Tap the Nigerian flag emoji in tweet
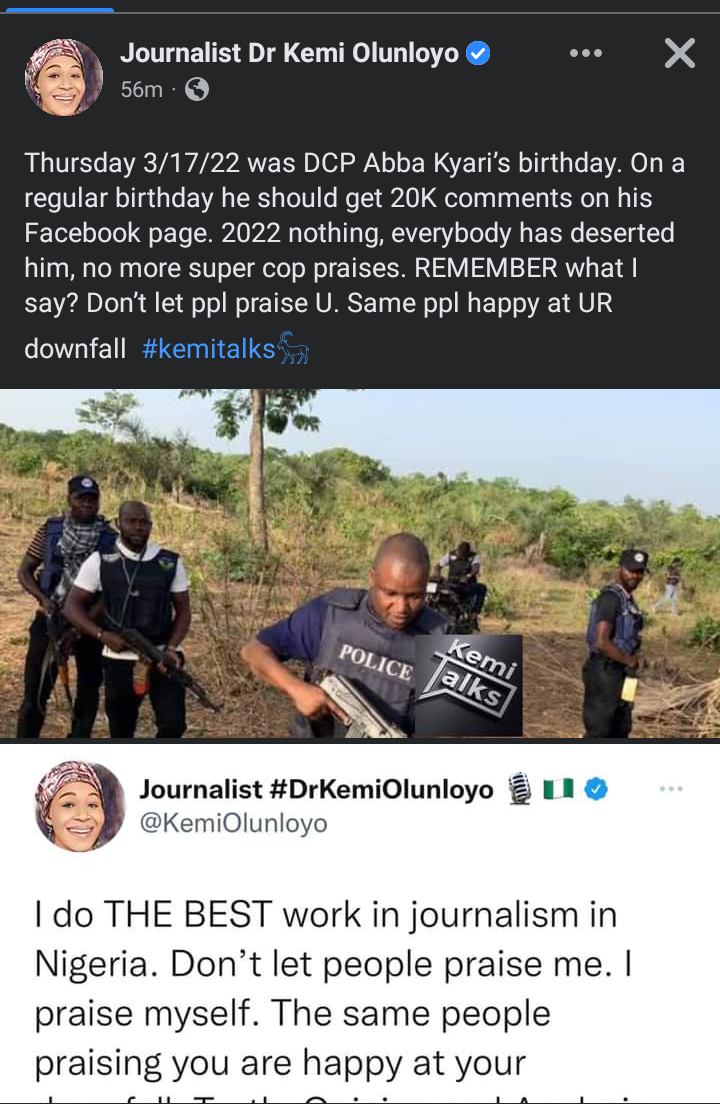Screen dimensions: 720x1104 (556, 790)
